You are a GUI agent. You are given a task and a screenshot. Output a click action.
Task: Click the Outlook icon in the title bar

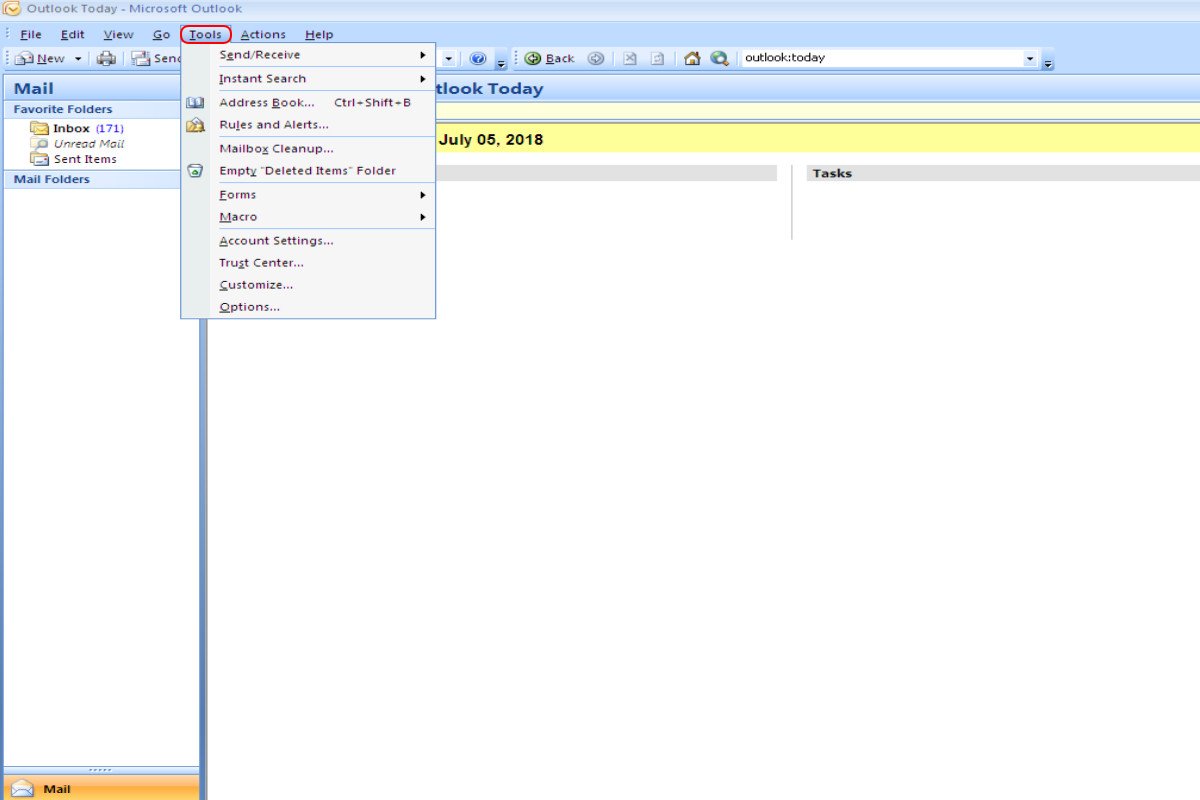pos(13,9)
